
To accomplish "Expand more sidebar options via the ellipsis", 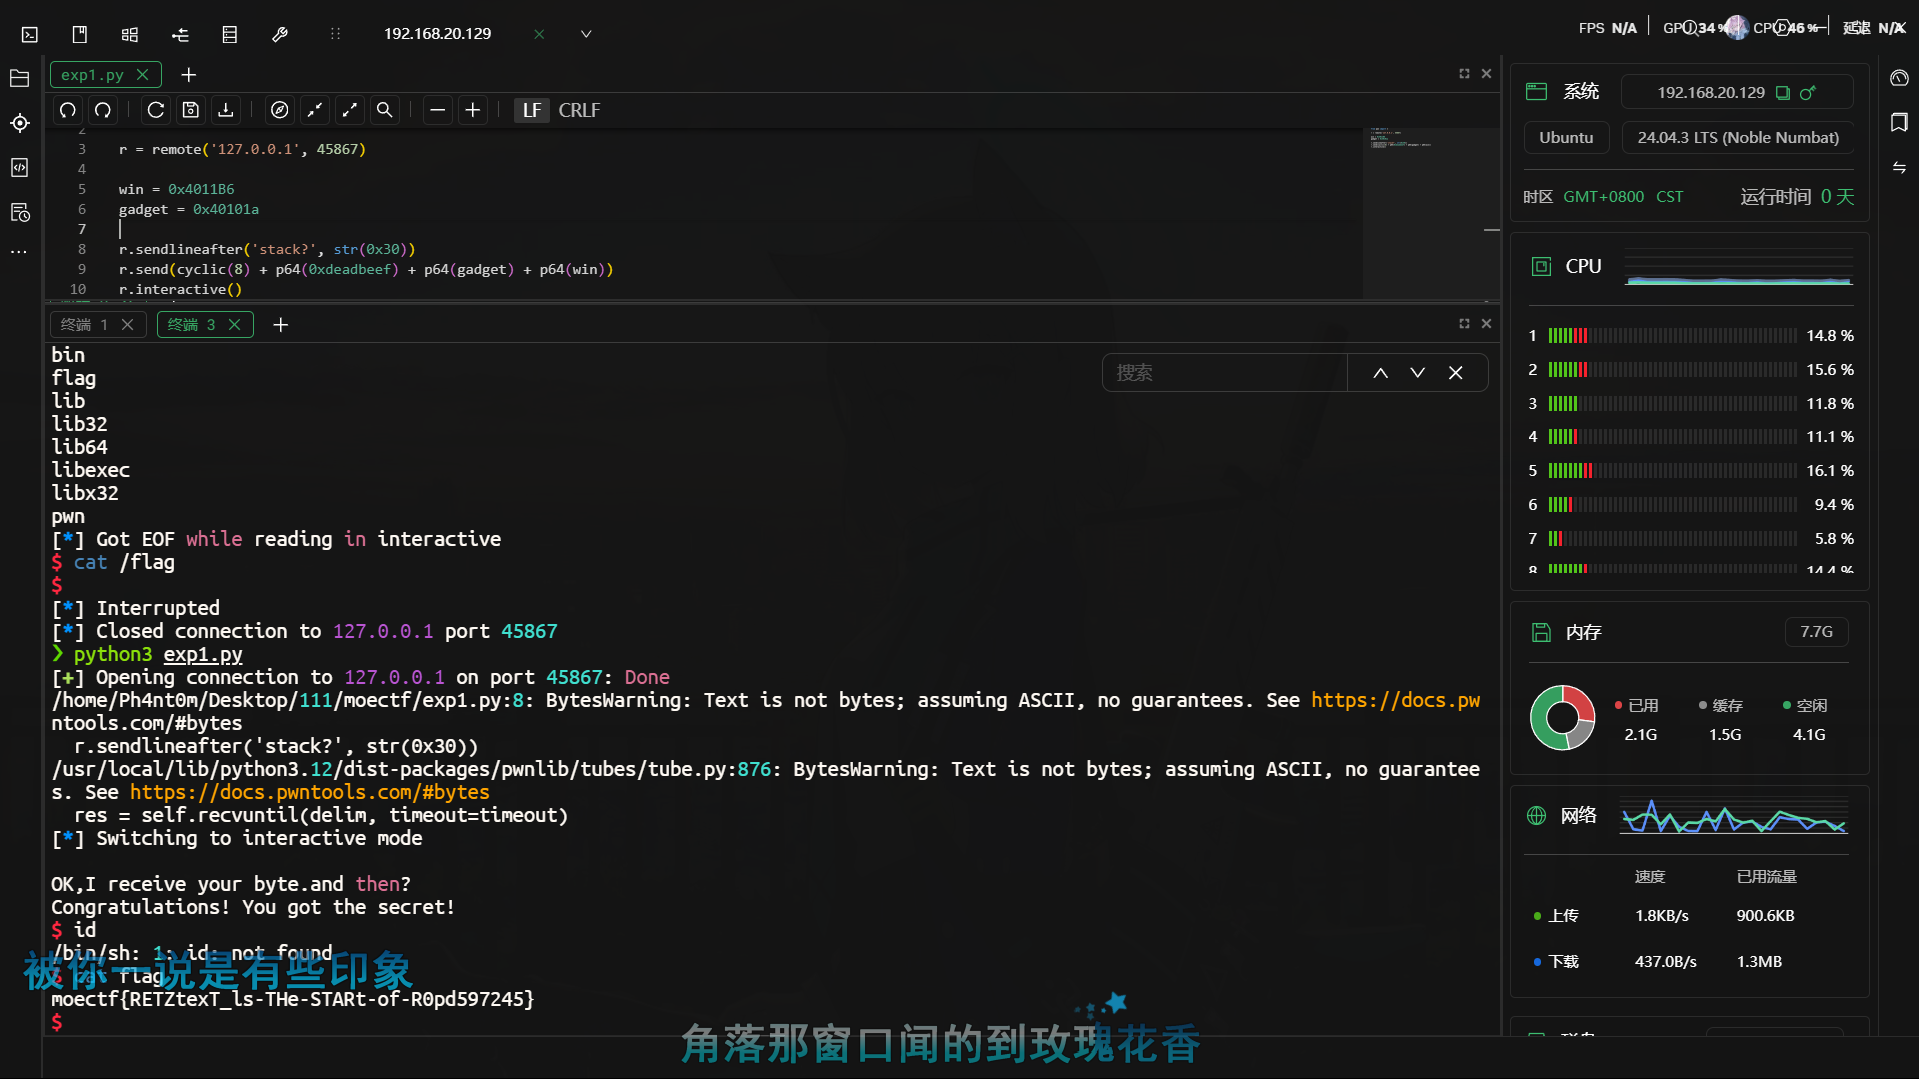I will [19, 251].
